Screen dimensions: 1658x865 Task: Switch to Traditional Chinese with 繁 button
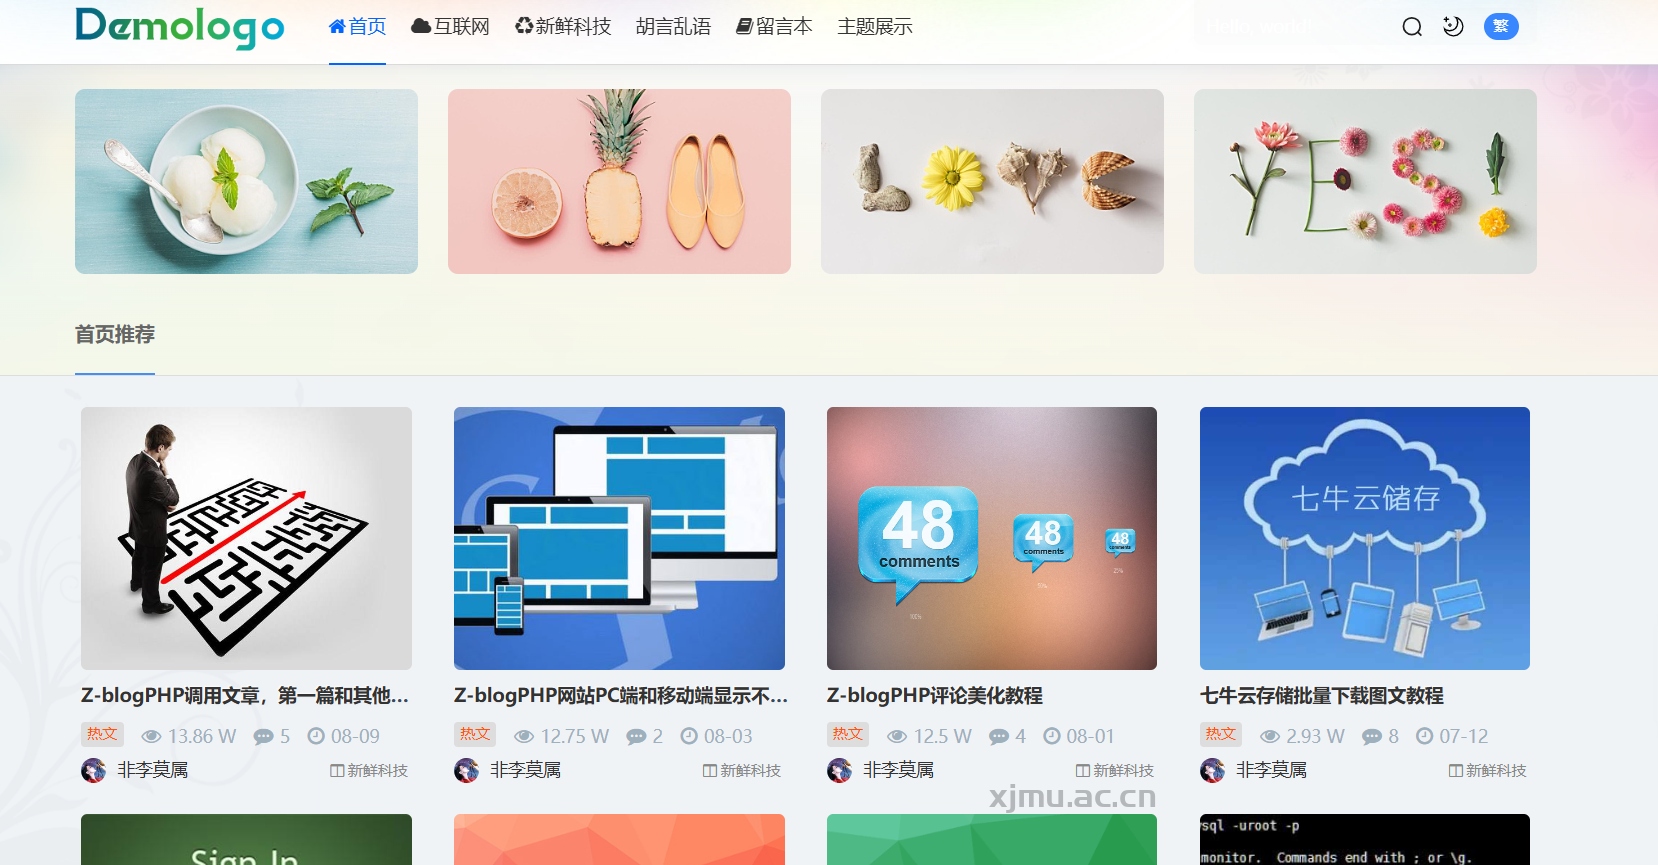[1500, 27]
